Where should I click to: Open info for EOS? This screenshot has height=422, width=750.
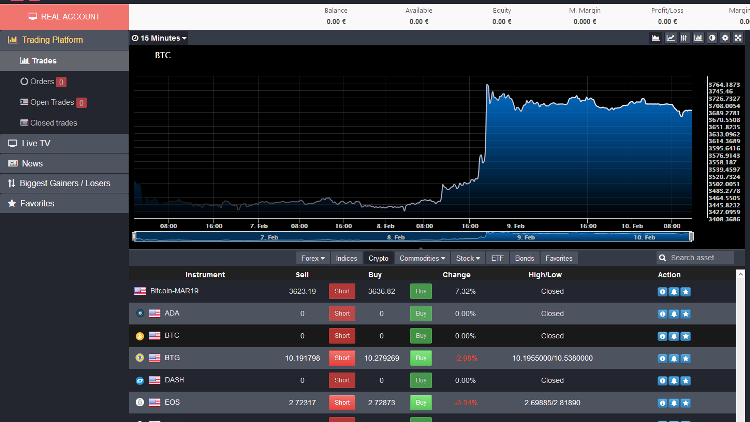tap(662, 403)
